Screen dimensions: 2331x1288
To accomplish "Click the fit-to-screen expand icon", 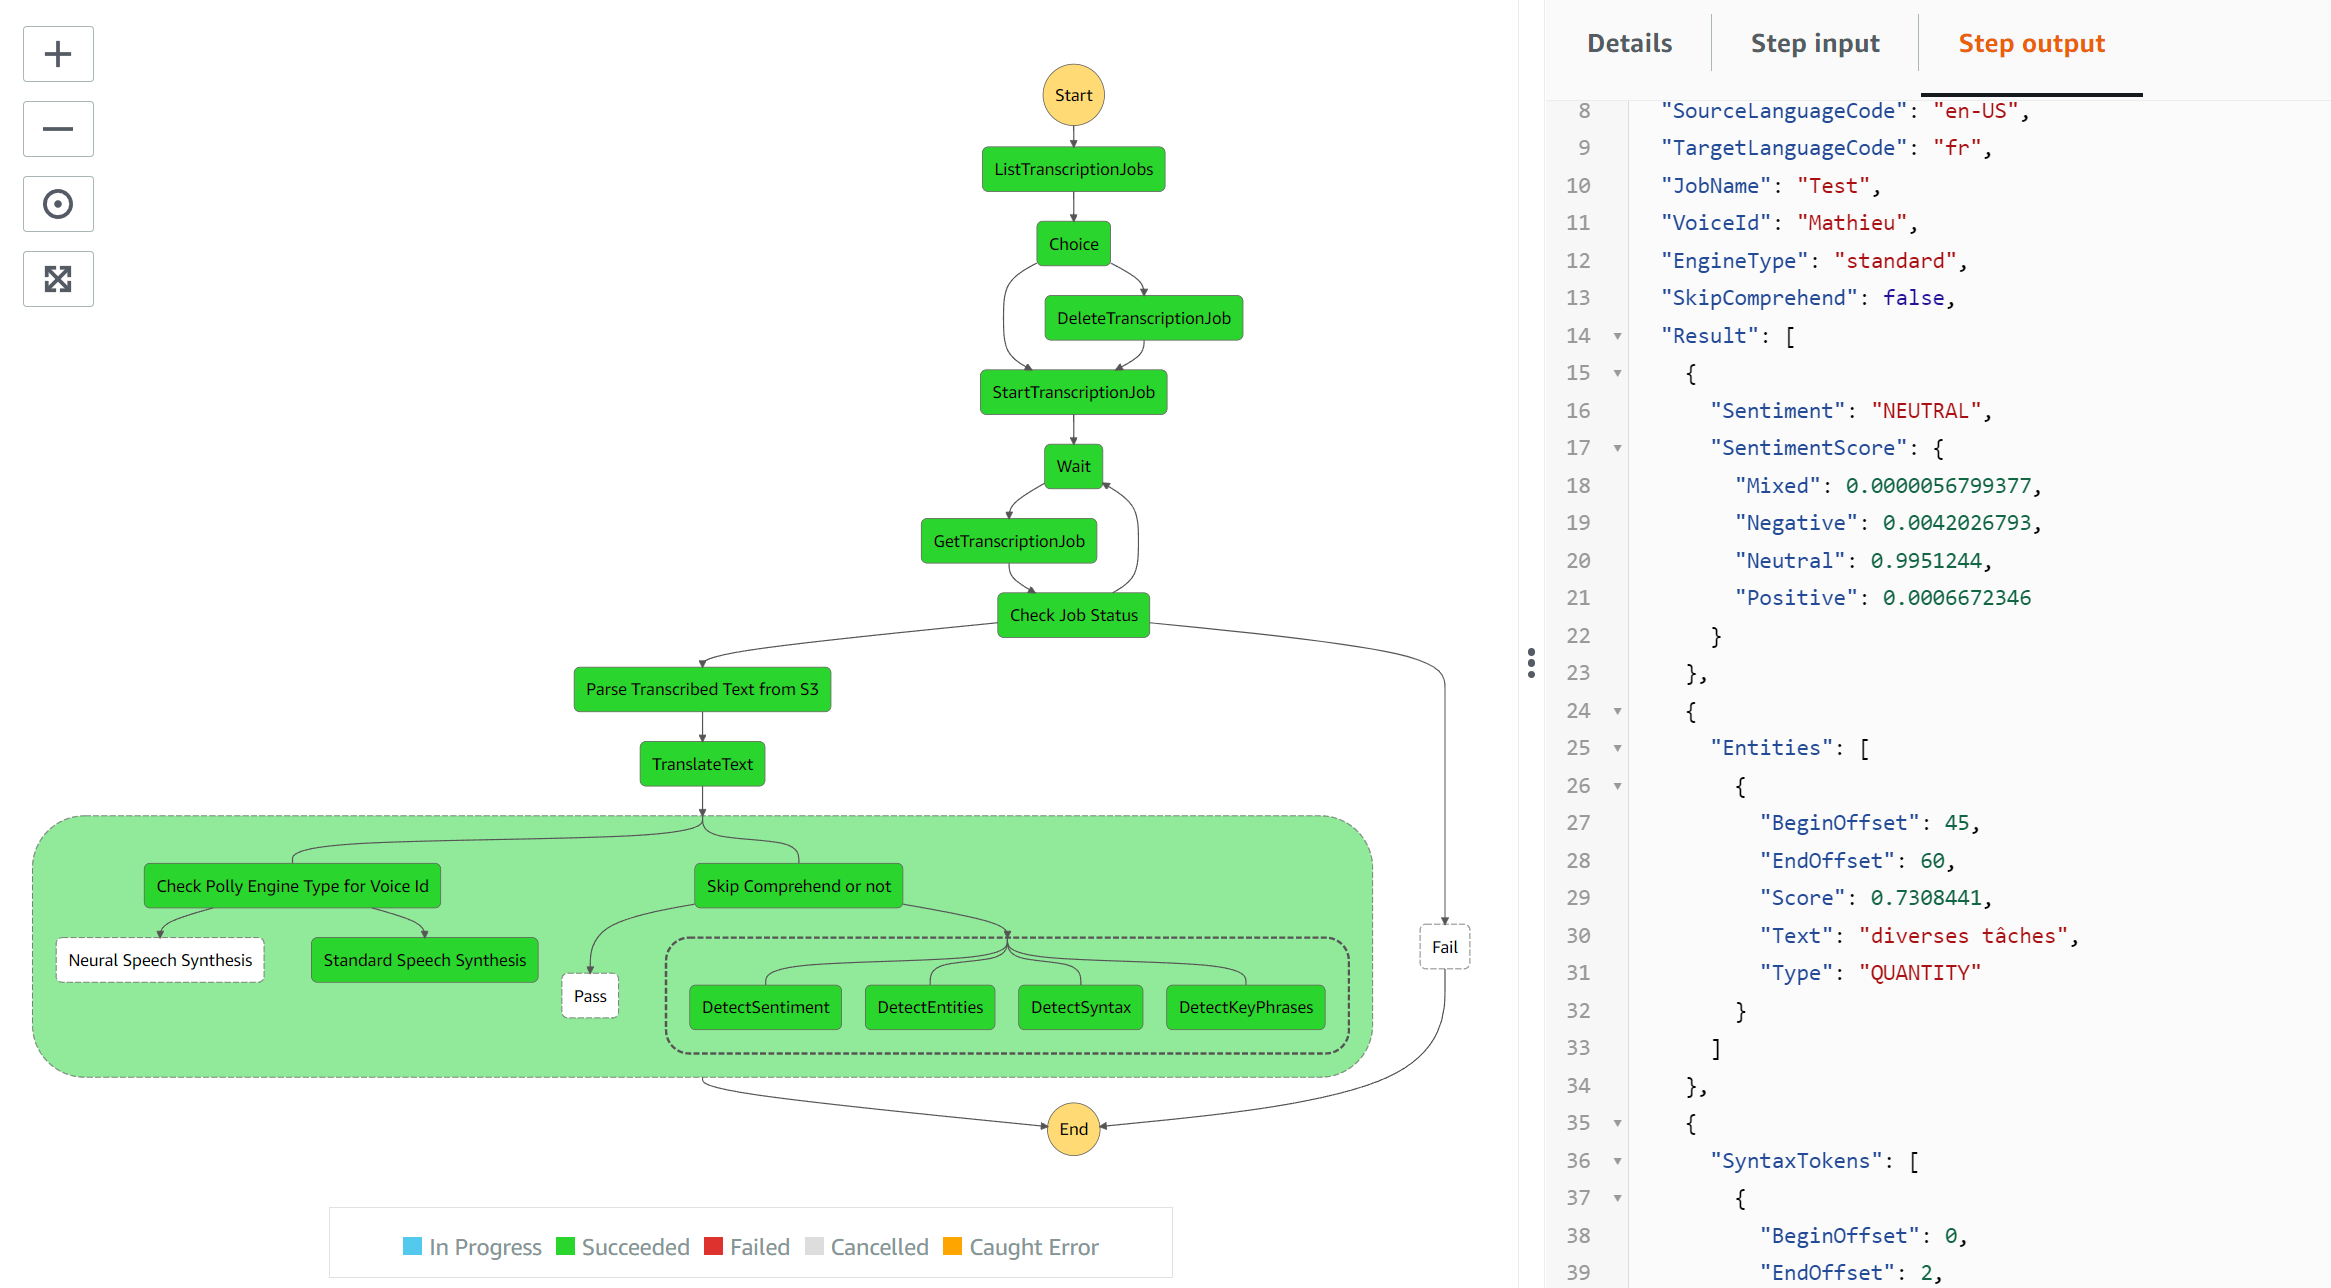I will (x=58, y=279).
